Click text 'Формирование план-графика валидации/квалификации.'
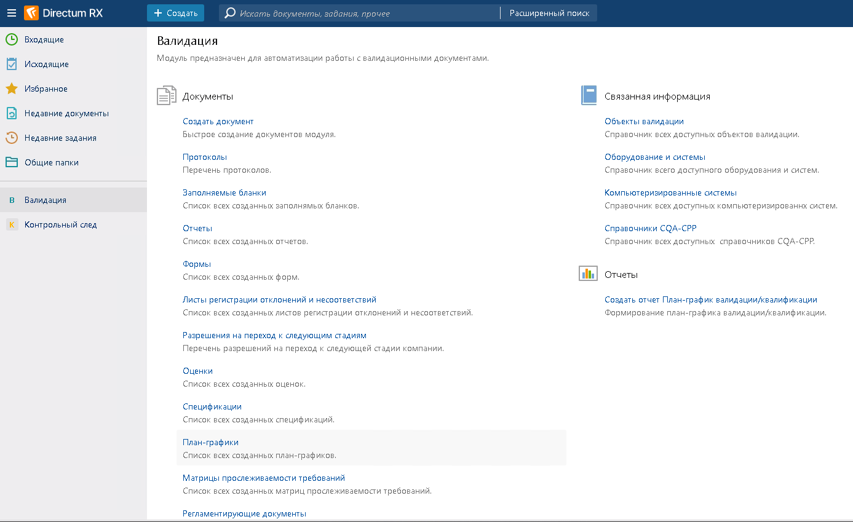Viewport: 853px width, 522px height. 715,313
